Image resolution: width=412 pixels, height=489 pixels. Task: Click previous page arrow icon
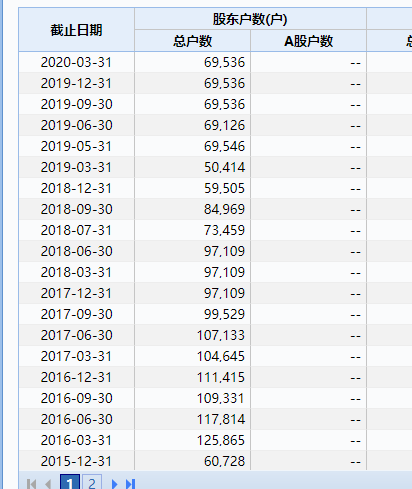click(48, 484)
